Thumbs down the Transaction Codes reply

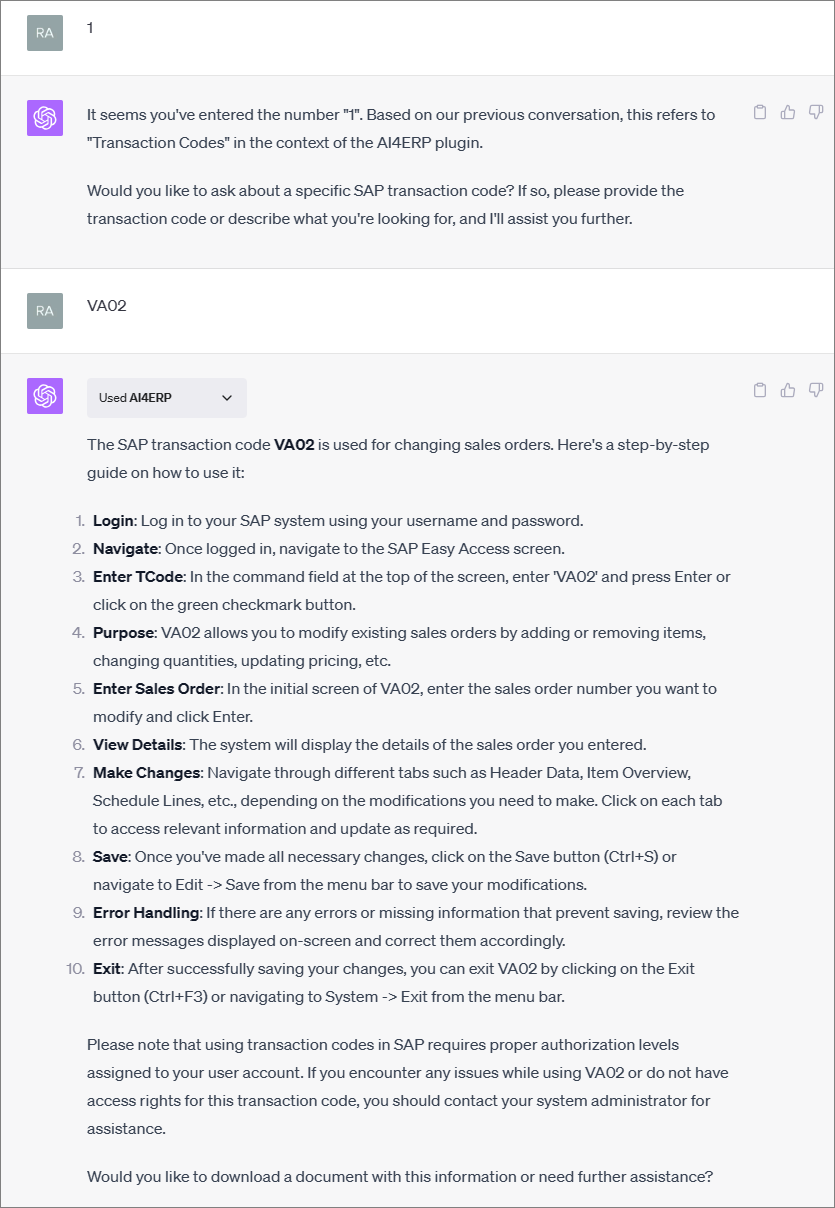click(816, 112)
